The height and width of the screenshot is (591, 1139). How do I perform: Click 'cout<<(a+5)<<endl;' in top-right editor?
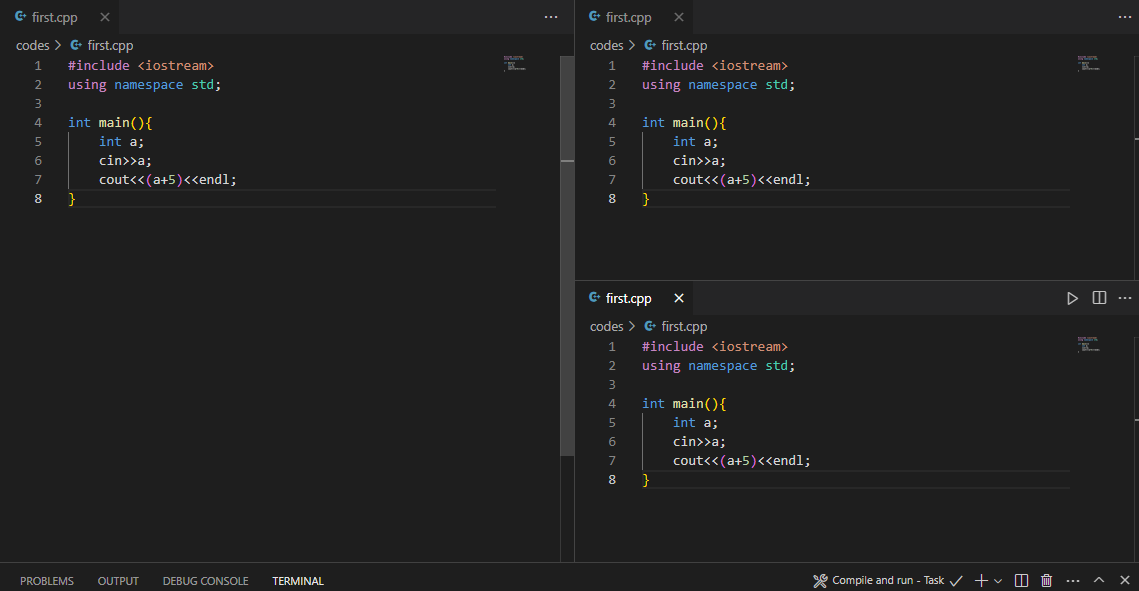[742, 179]
